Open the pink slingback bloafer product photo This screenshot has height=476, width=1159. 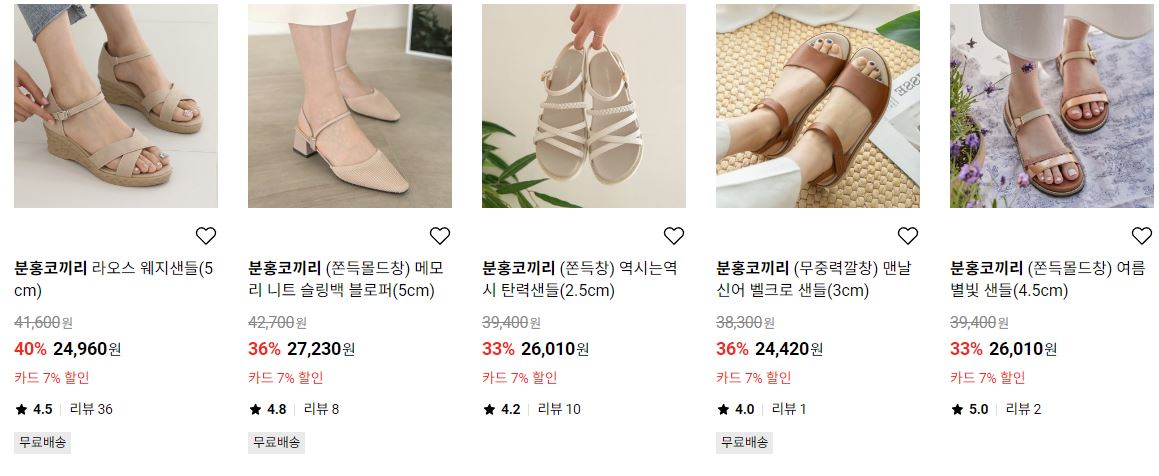(350, 106)
